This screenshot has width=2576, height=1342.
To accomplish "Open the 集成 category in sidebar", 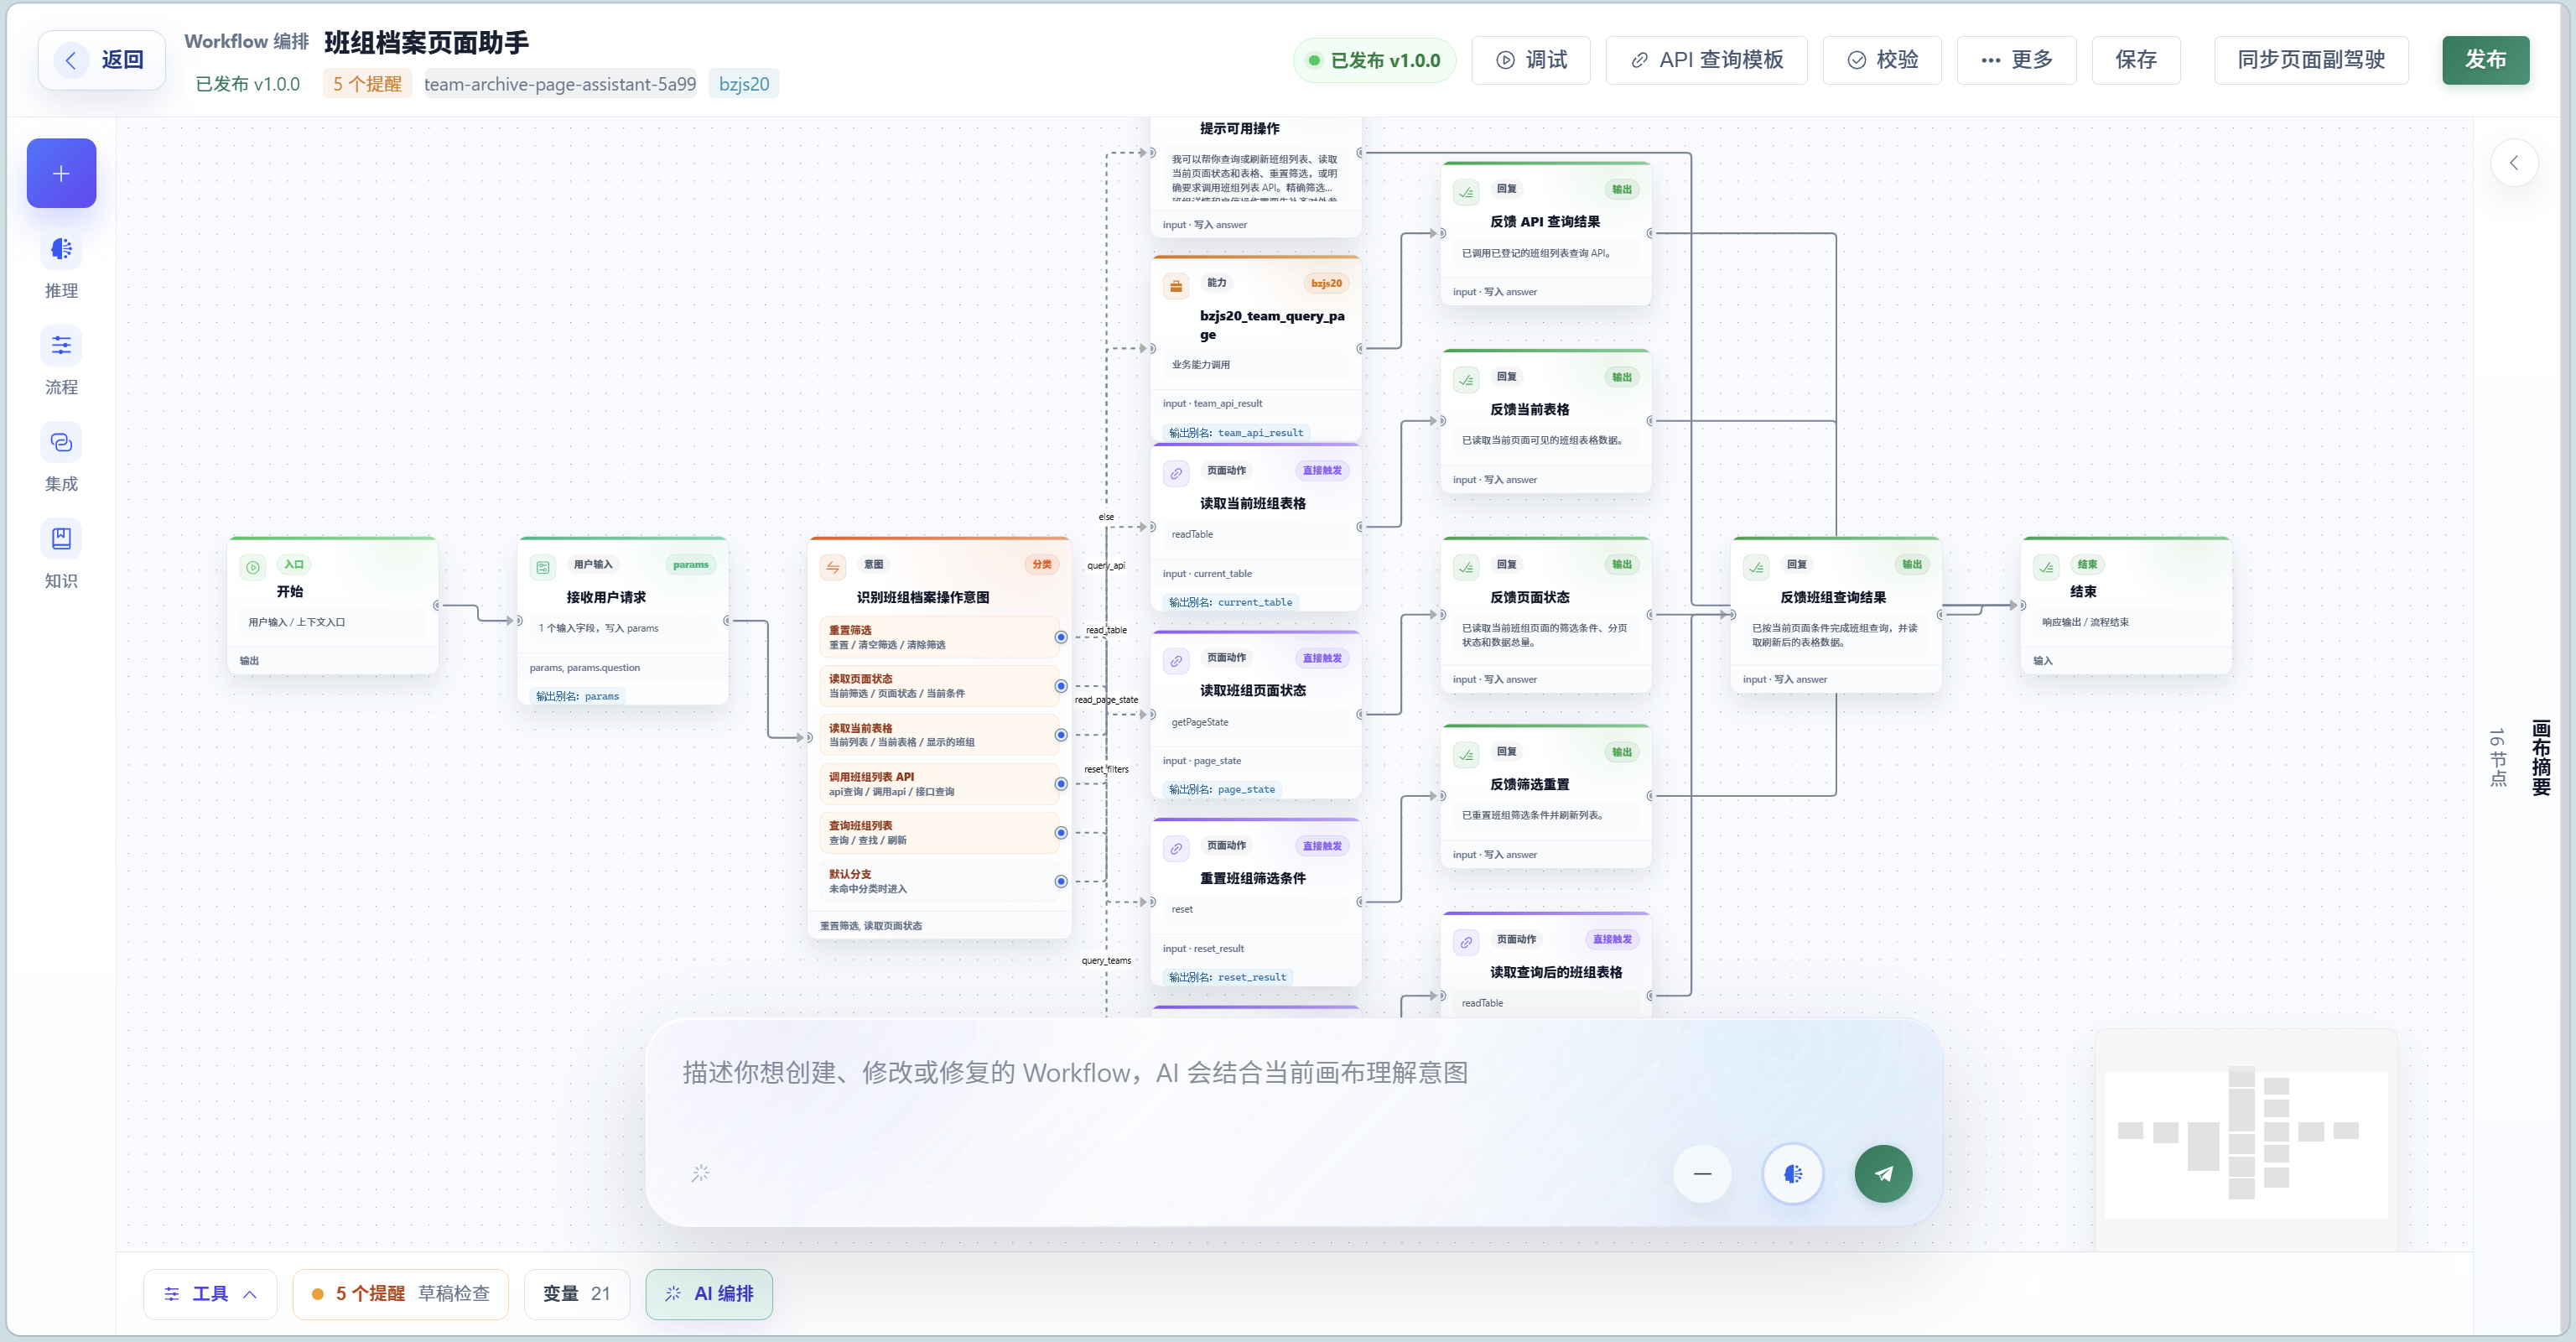I will pyautogui.click(x=61, y=459).
